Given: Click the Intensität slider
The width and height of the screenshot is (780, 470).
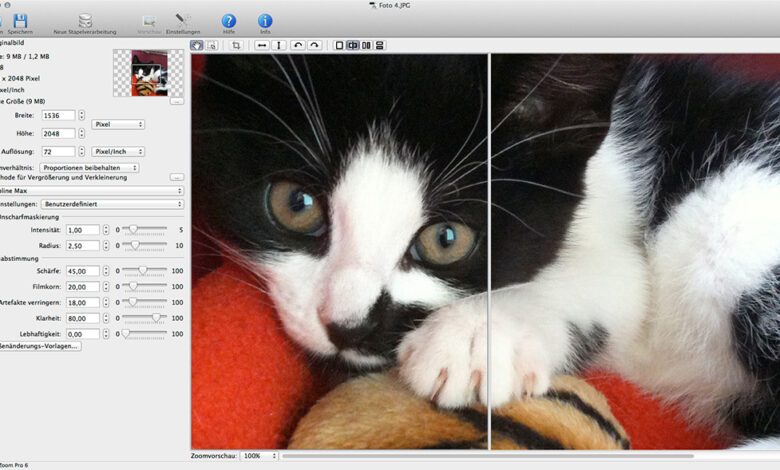Looking at the screenshot, I should pyautogui.click(x=144, y=229).
